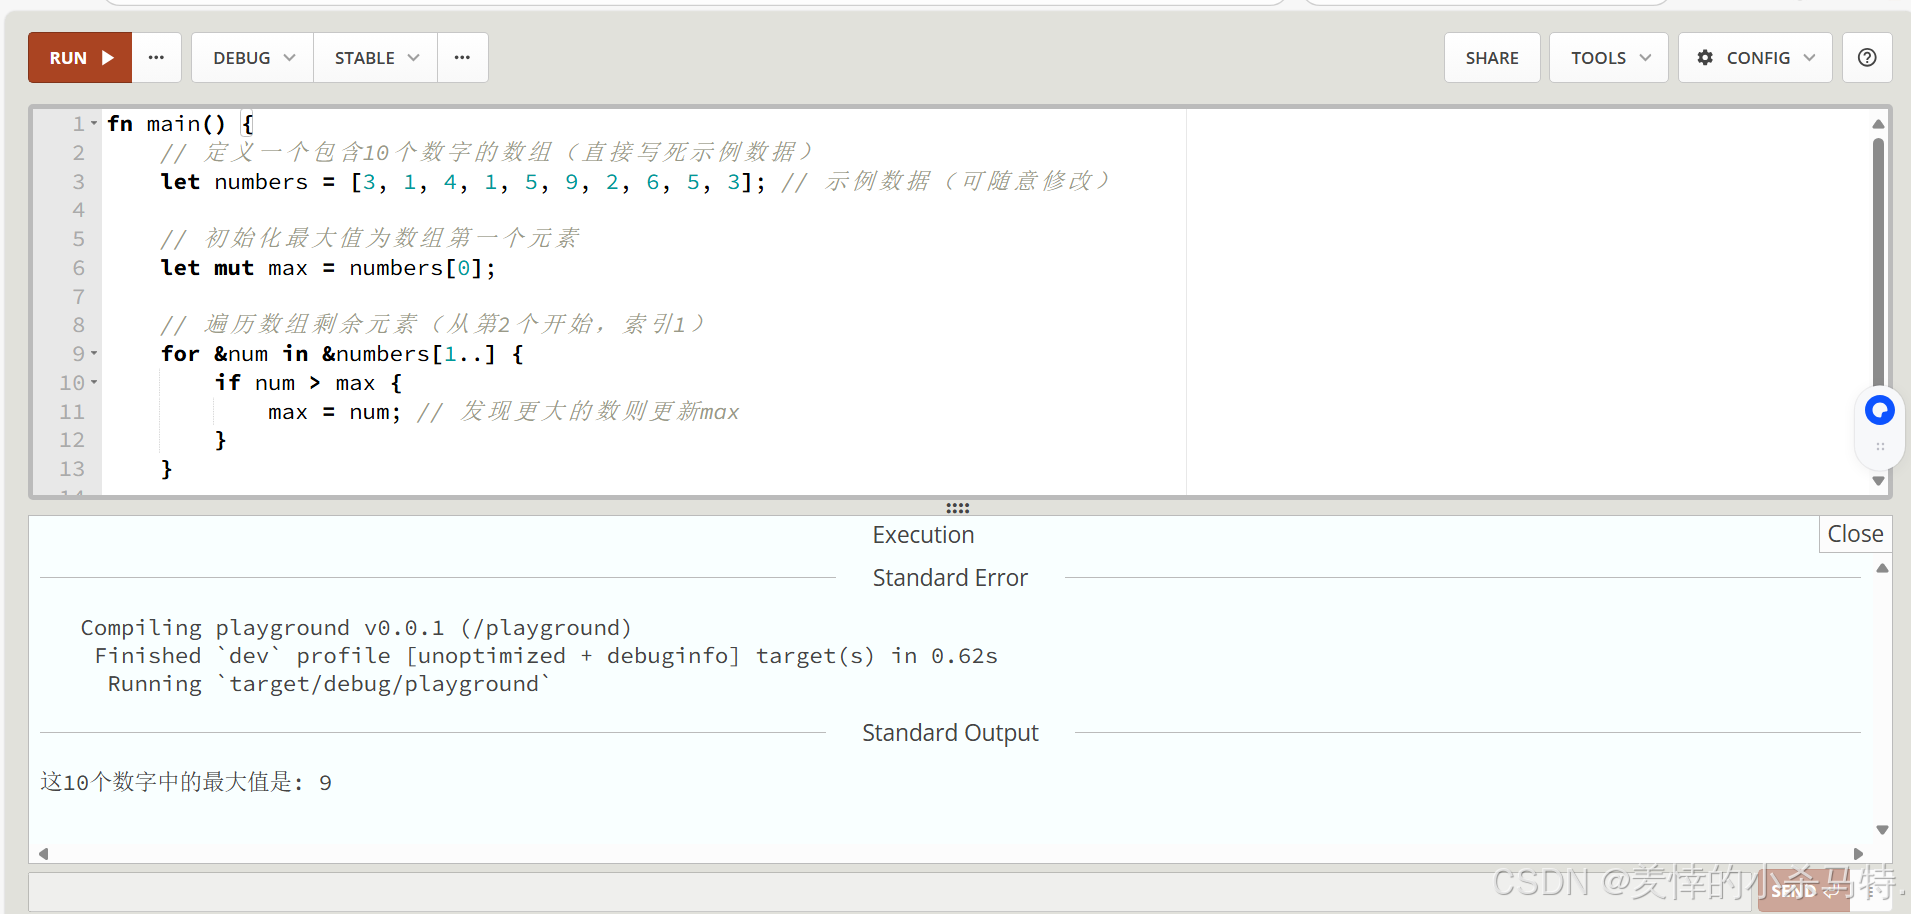
Task: Click the CONFIG gear icon
Action: (1705, 58)
